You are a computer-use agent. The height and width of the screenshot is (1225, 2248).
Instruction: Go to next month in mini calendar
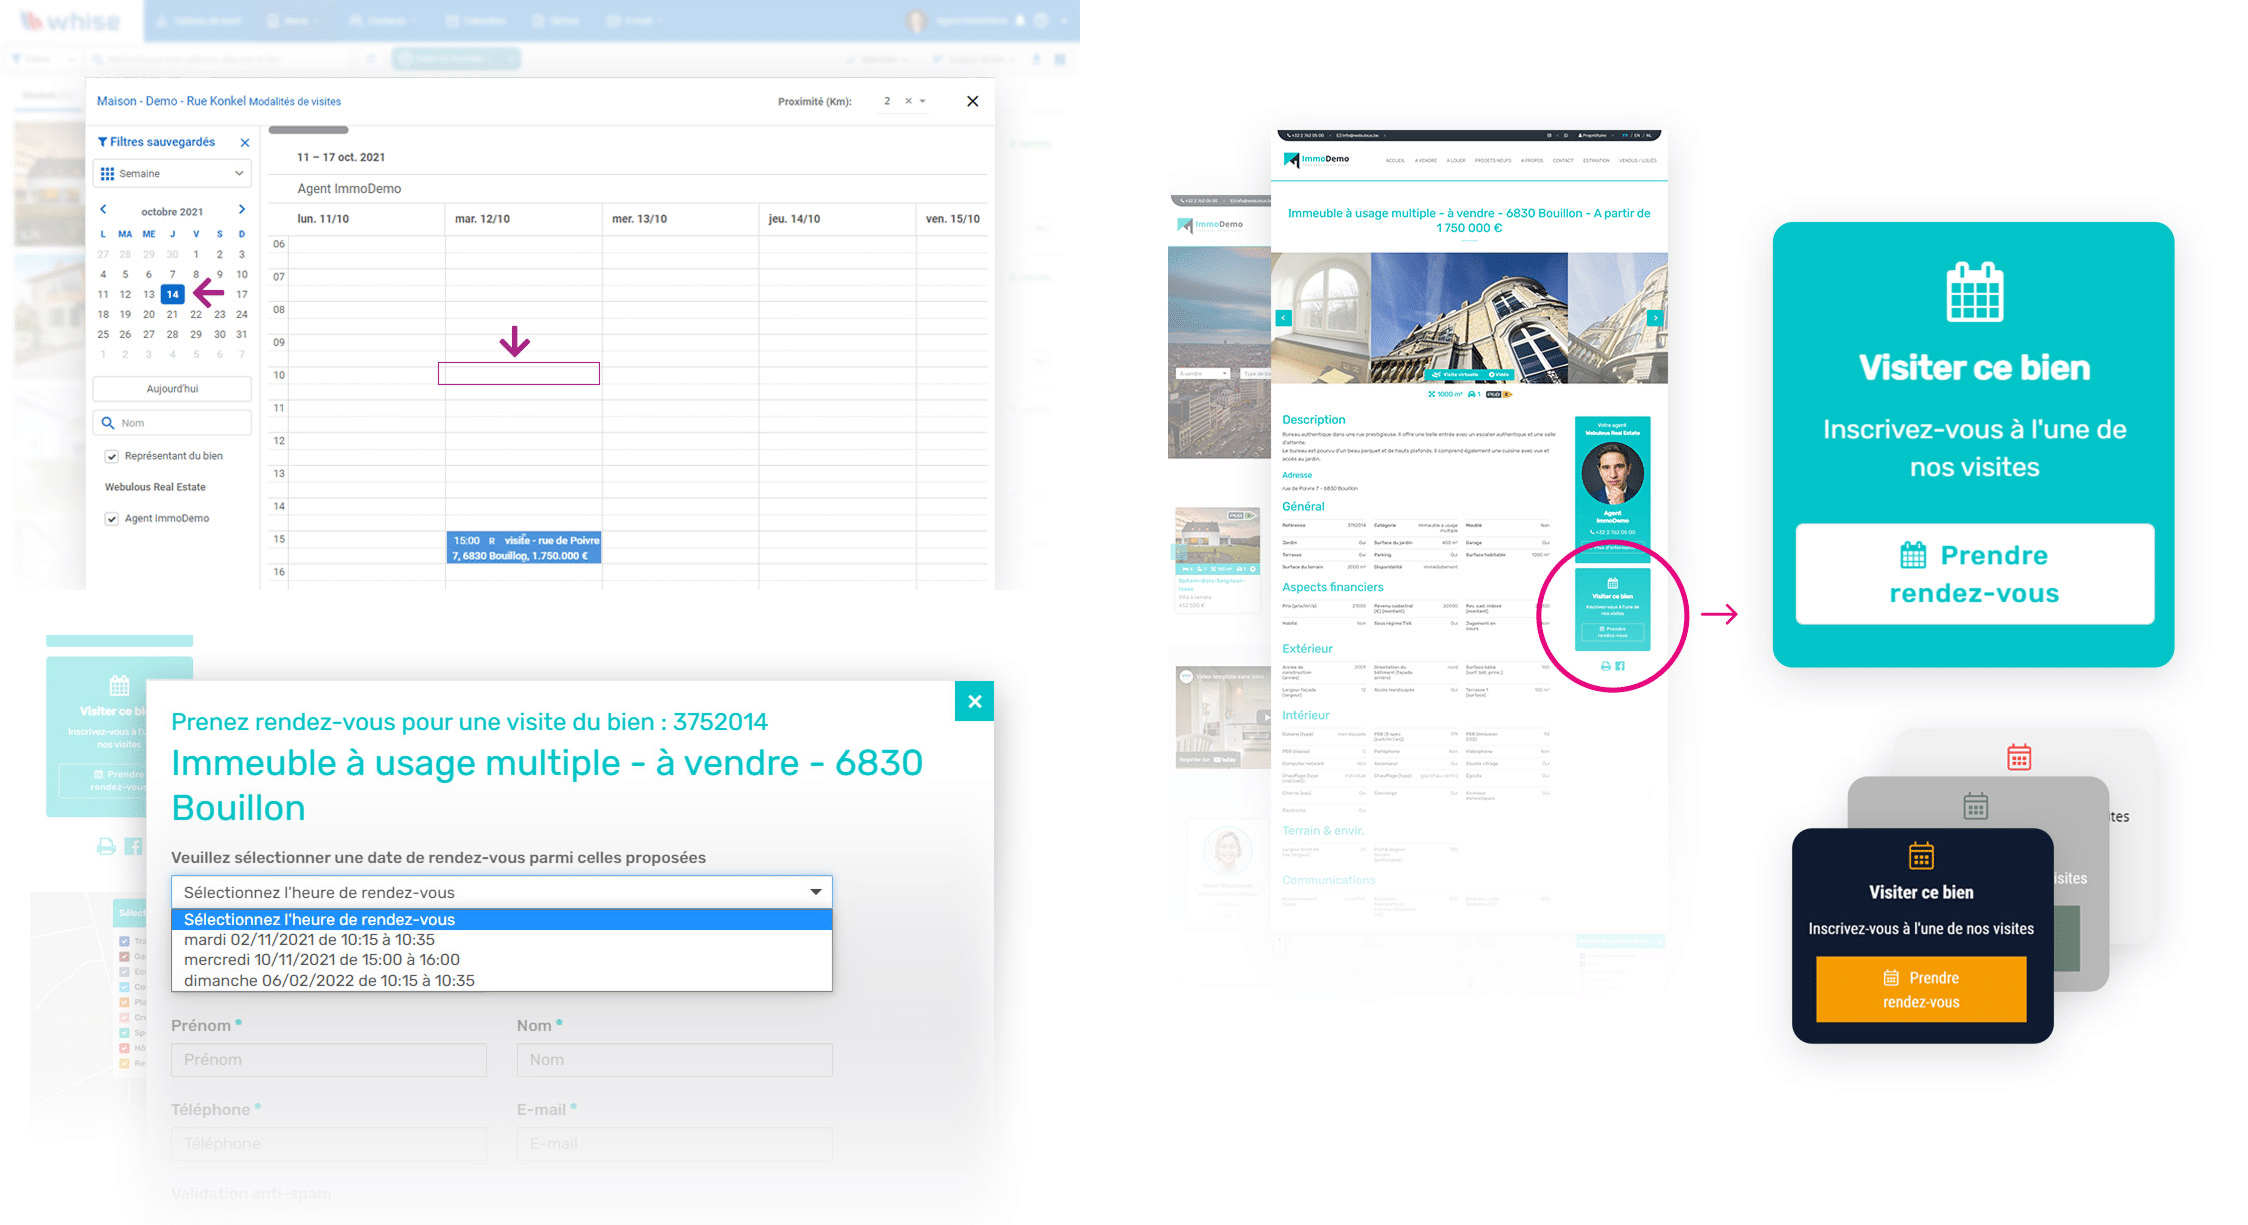coord(241,210)
